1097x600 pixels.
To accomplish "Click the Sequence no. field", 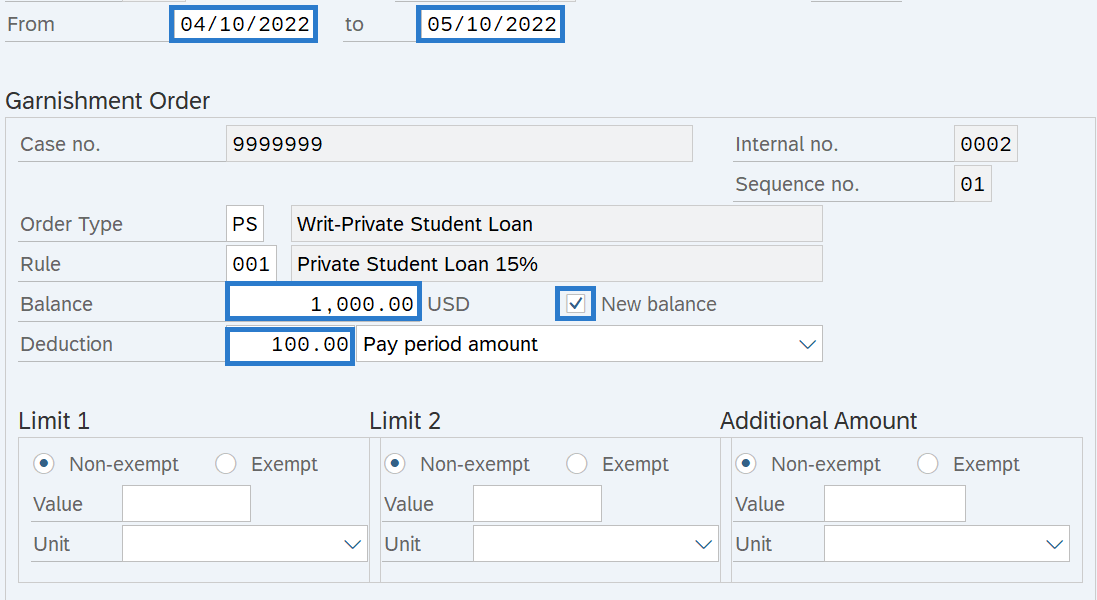I will point(971,183).
